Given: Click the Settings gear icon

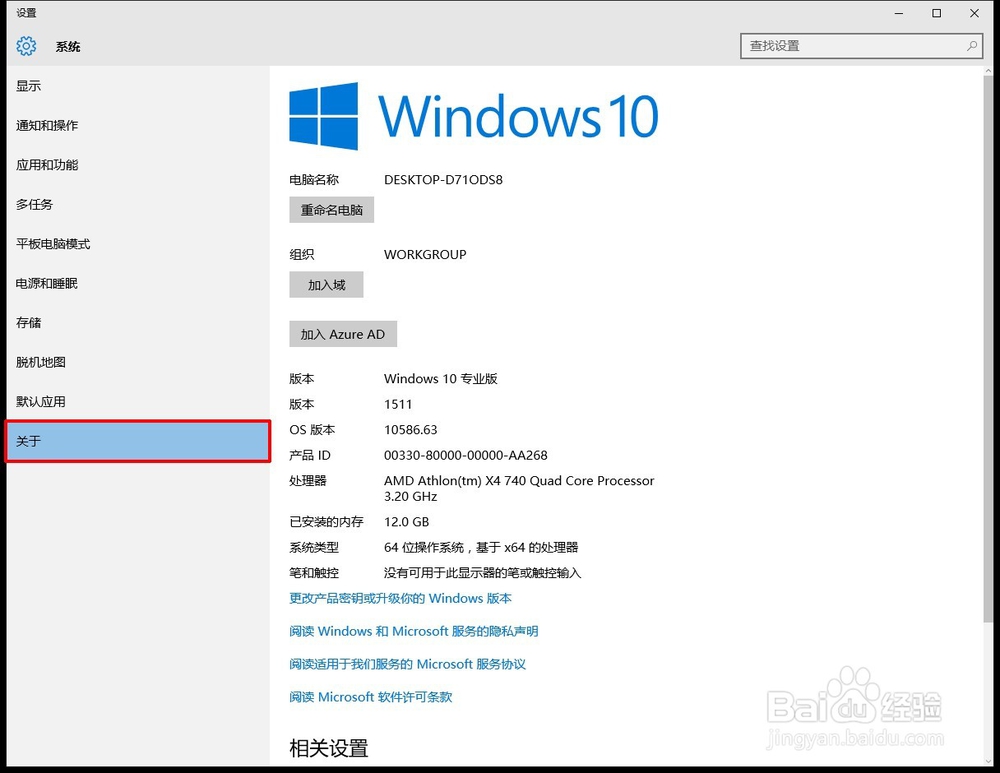Looking at the screenshot, I should [26, 46].
